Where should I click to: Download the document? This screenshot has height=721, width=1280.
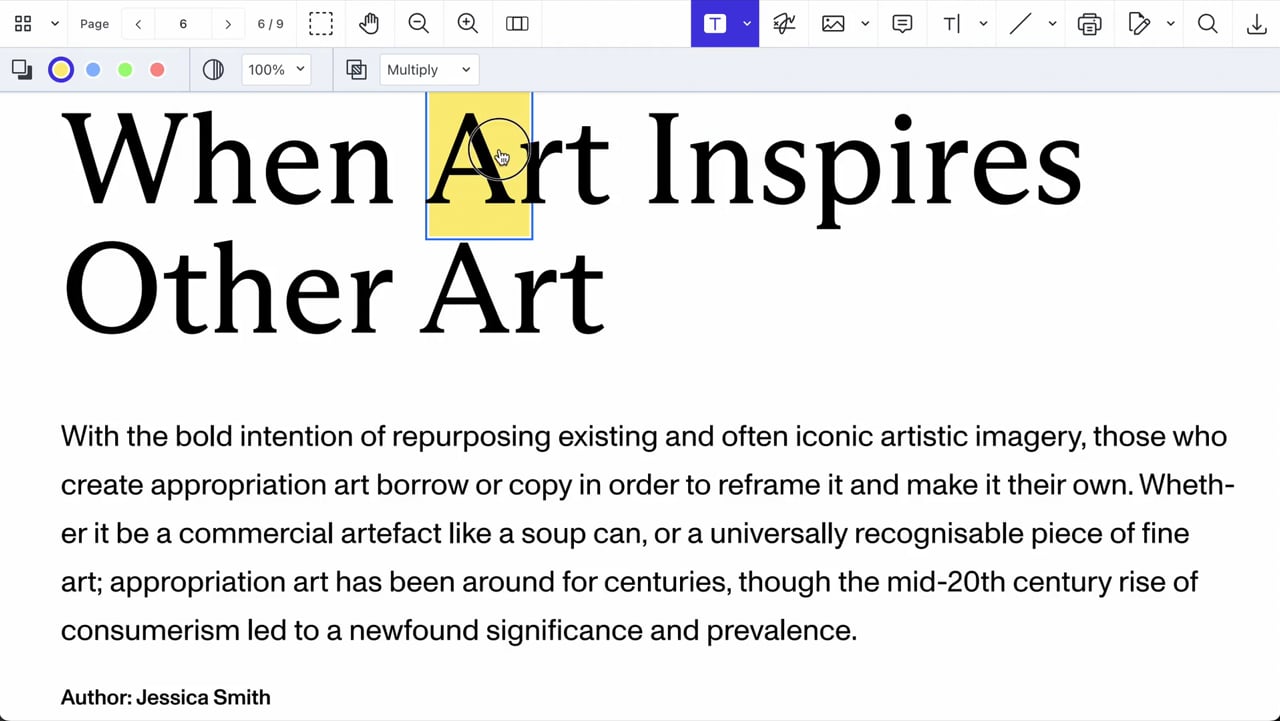[1257, 24]
